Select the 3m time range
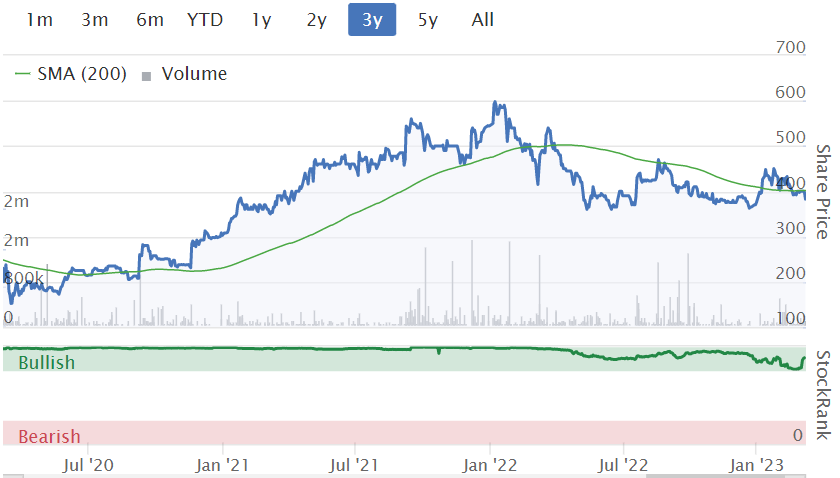Viewport: 840px width, 478px height. (x=95, y=20)
